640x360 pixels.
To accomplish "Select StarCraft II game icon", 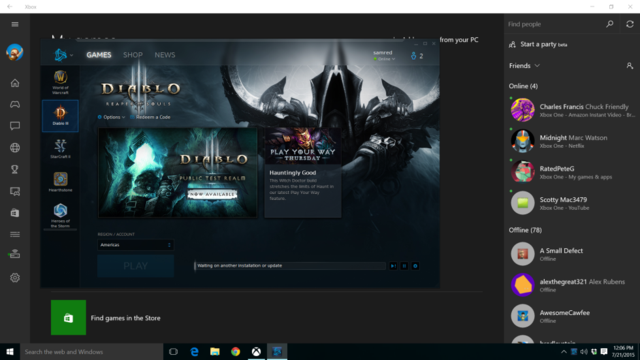I will point(60,149).
